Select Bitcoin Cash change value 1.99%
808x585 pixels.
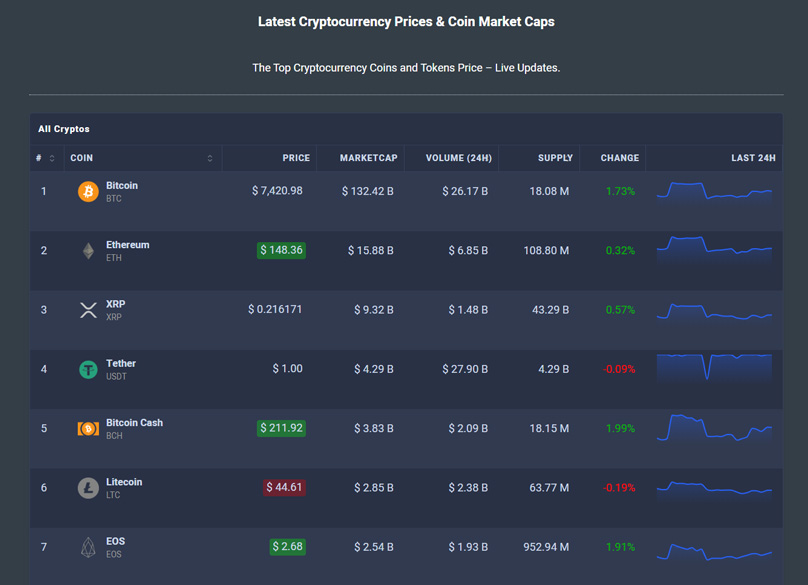pos(620,429)
